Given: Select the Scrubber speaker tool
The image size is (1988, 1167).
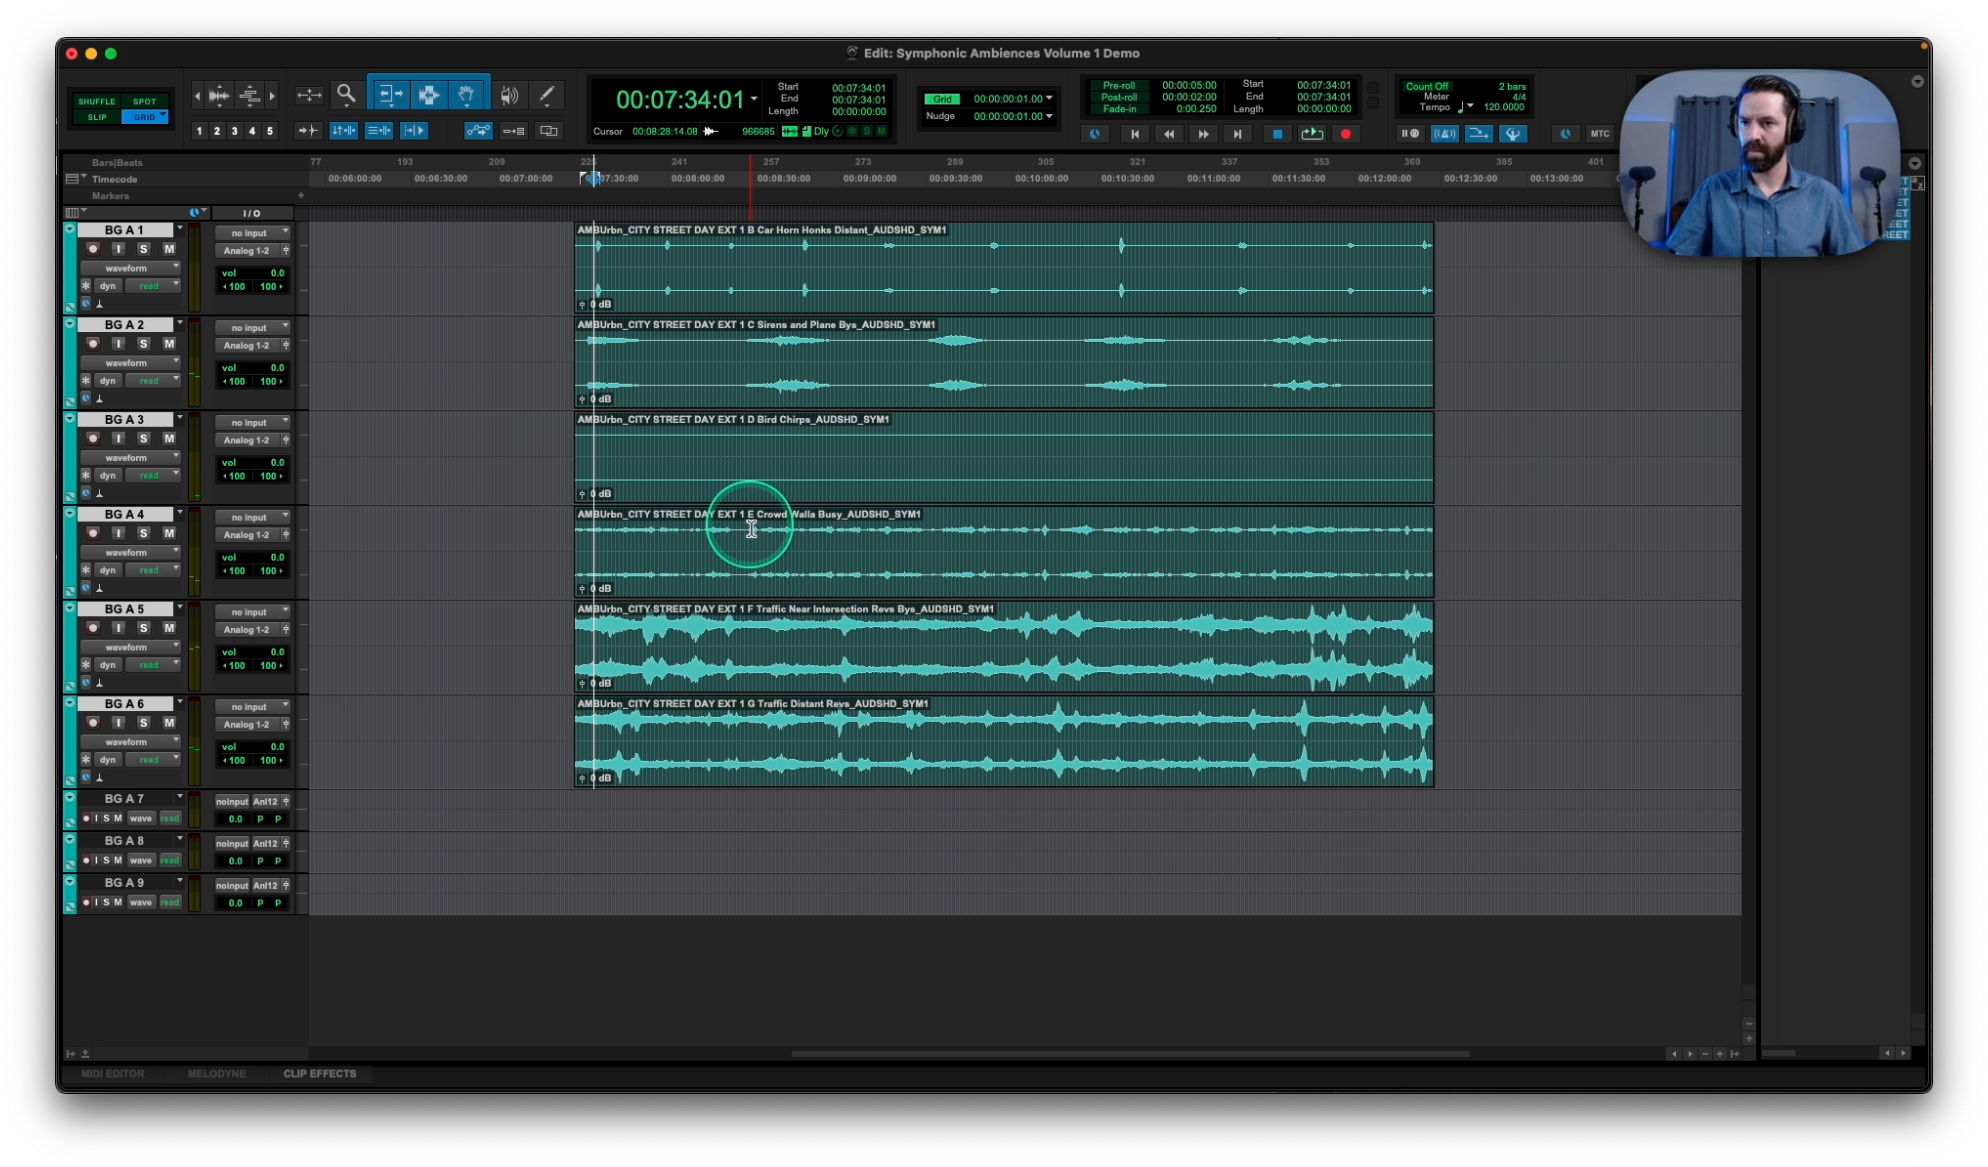Looking at the screenshot, I should (x=510, y=95).
